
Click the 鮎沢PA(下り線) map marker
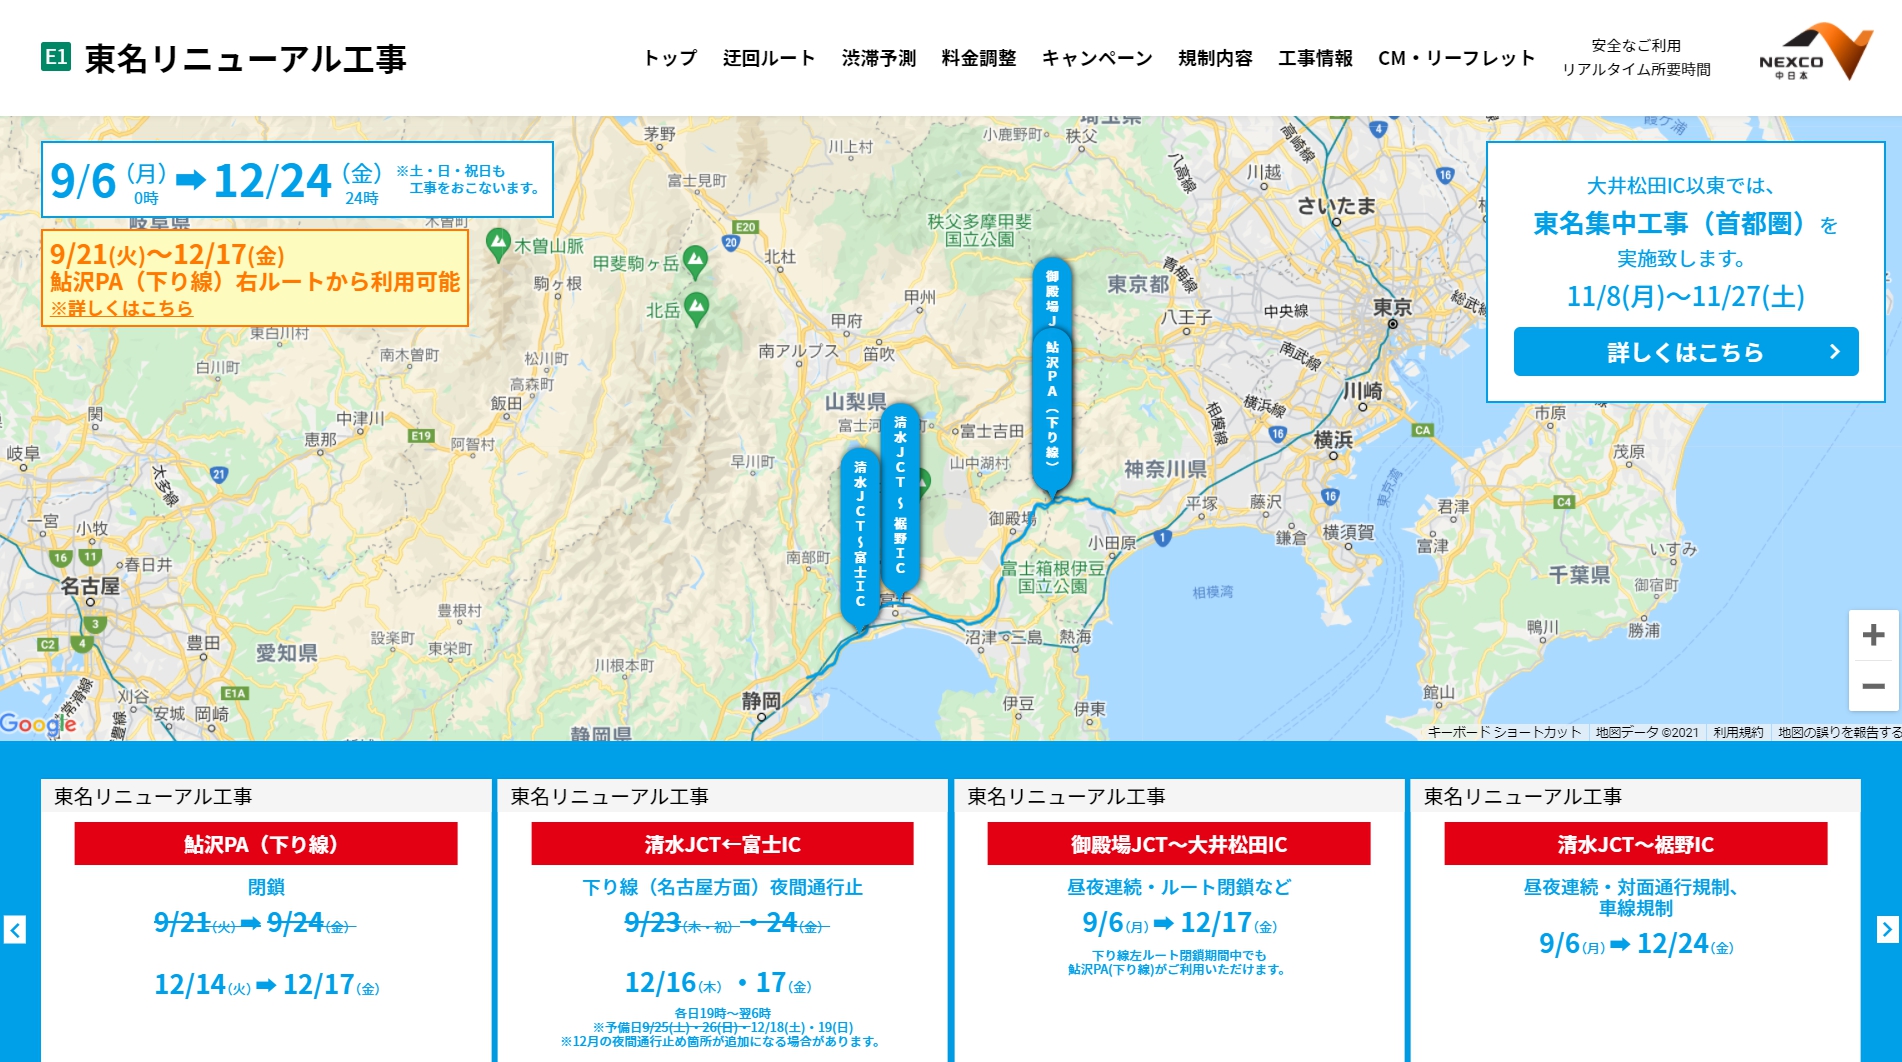(x=1052, y=412)
